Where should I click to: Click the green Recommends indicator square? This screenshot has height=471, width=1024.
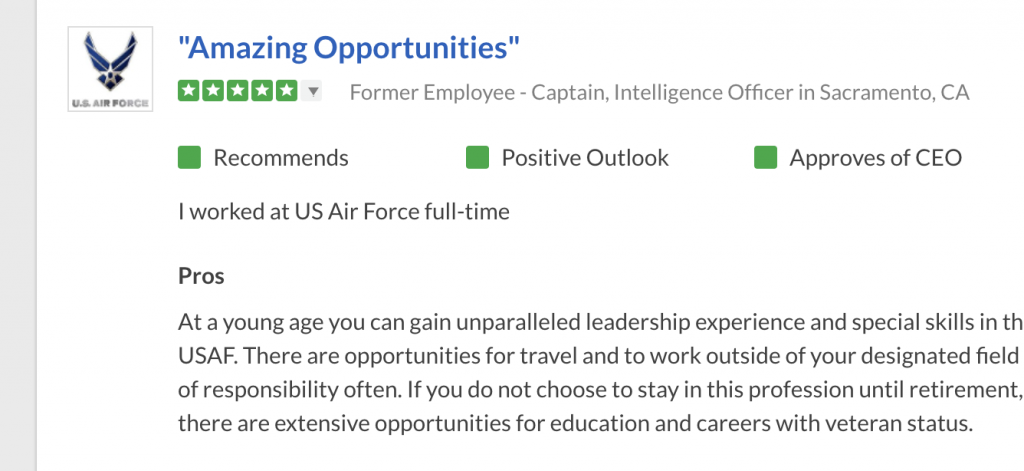[x=190, y=158]
